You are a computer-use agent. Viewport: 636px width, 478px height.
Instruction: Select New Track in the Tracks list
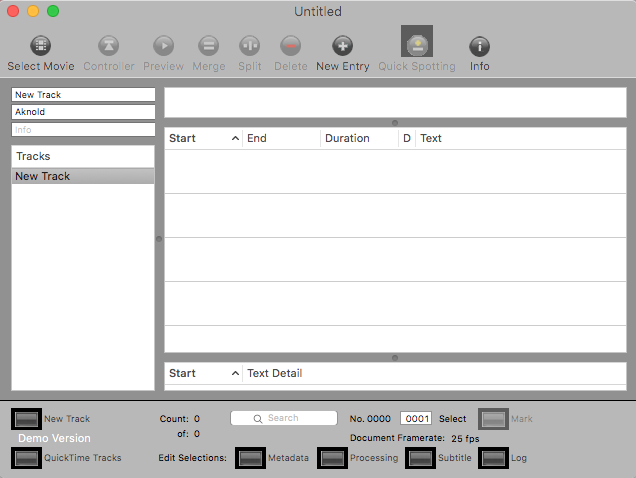point(83,176)
